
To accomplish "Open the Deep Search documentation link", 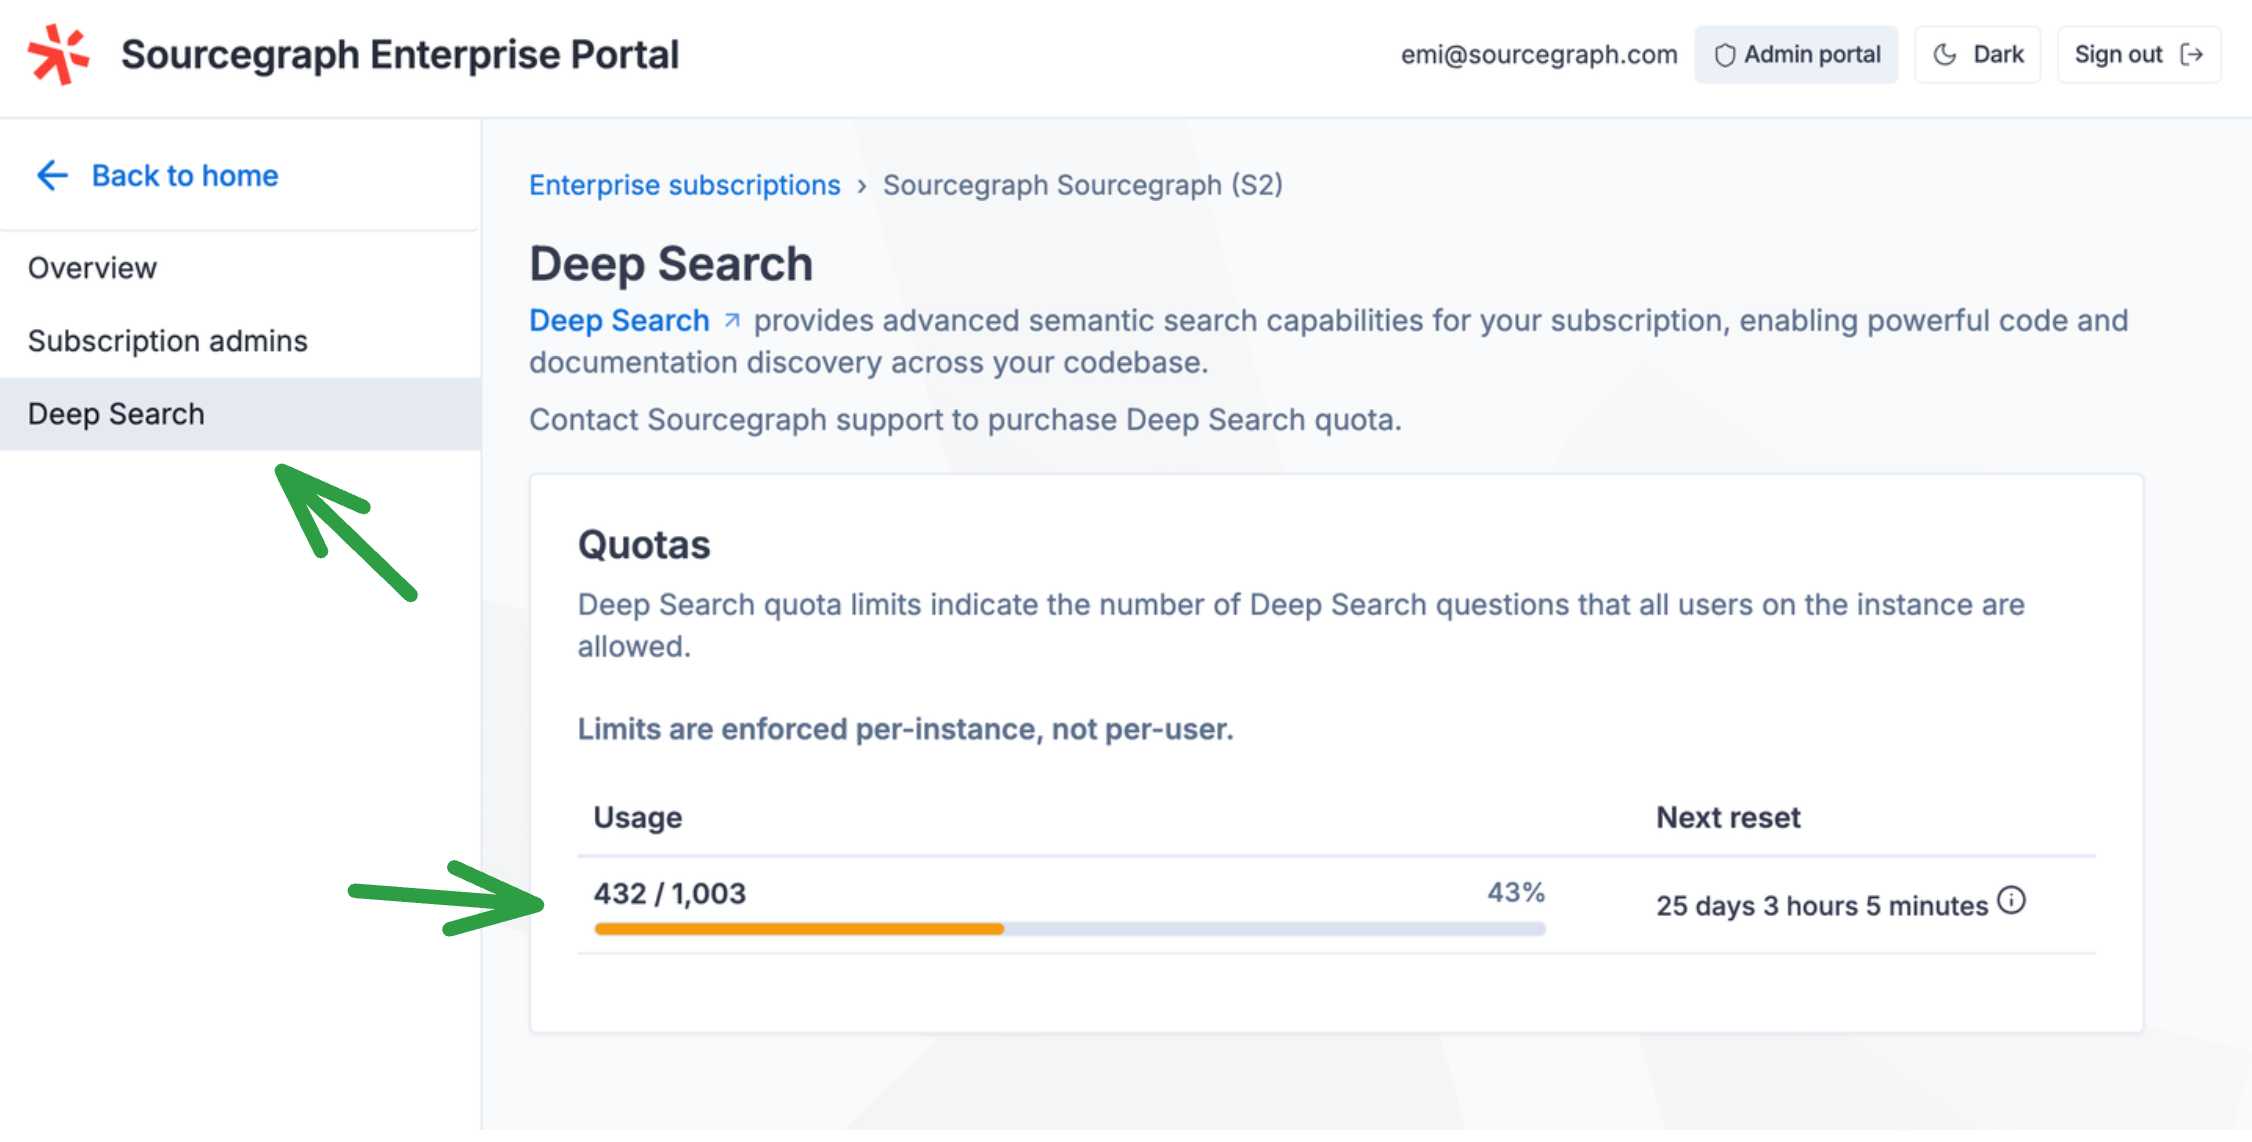I will [x=619, y=320].
